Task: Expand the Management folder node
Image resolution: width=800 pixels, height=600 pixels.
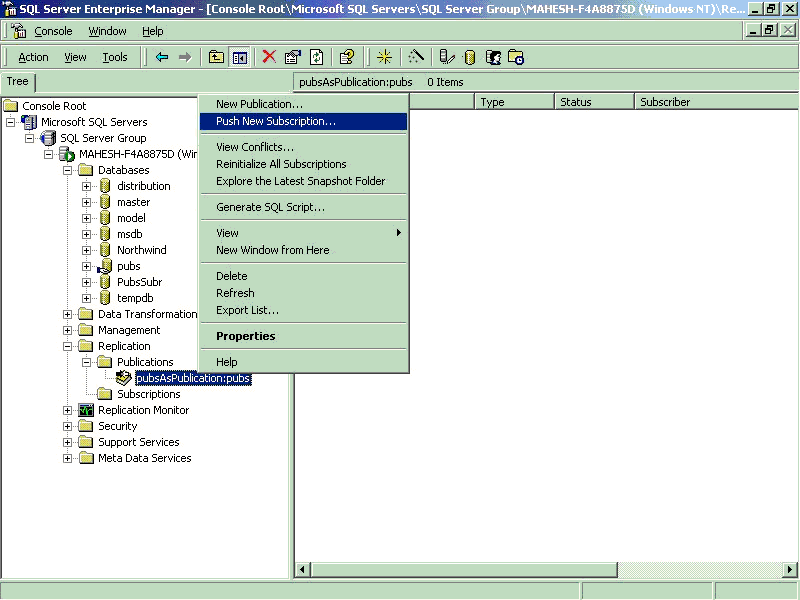Action: [x=68, y=330]
